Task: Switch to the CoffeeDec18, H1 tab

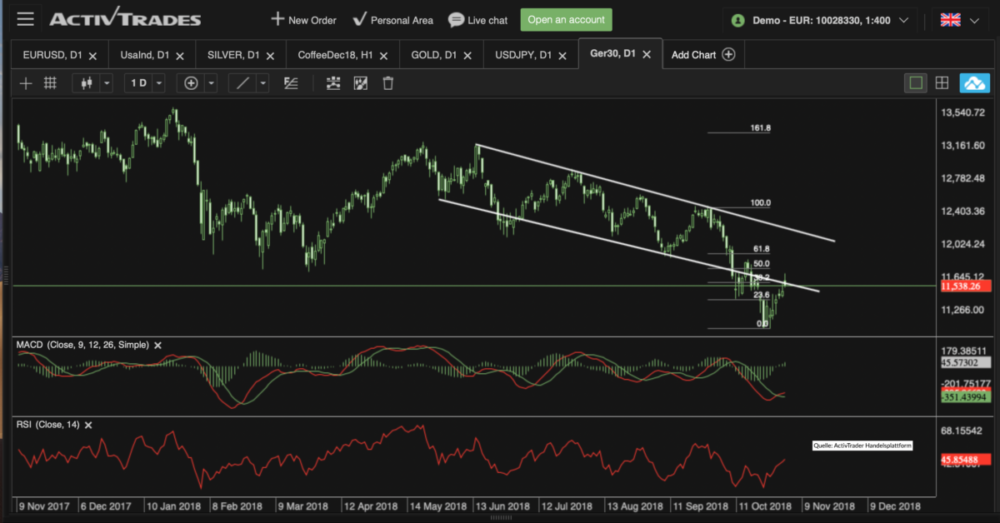Action: (335, 55)
